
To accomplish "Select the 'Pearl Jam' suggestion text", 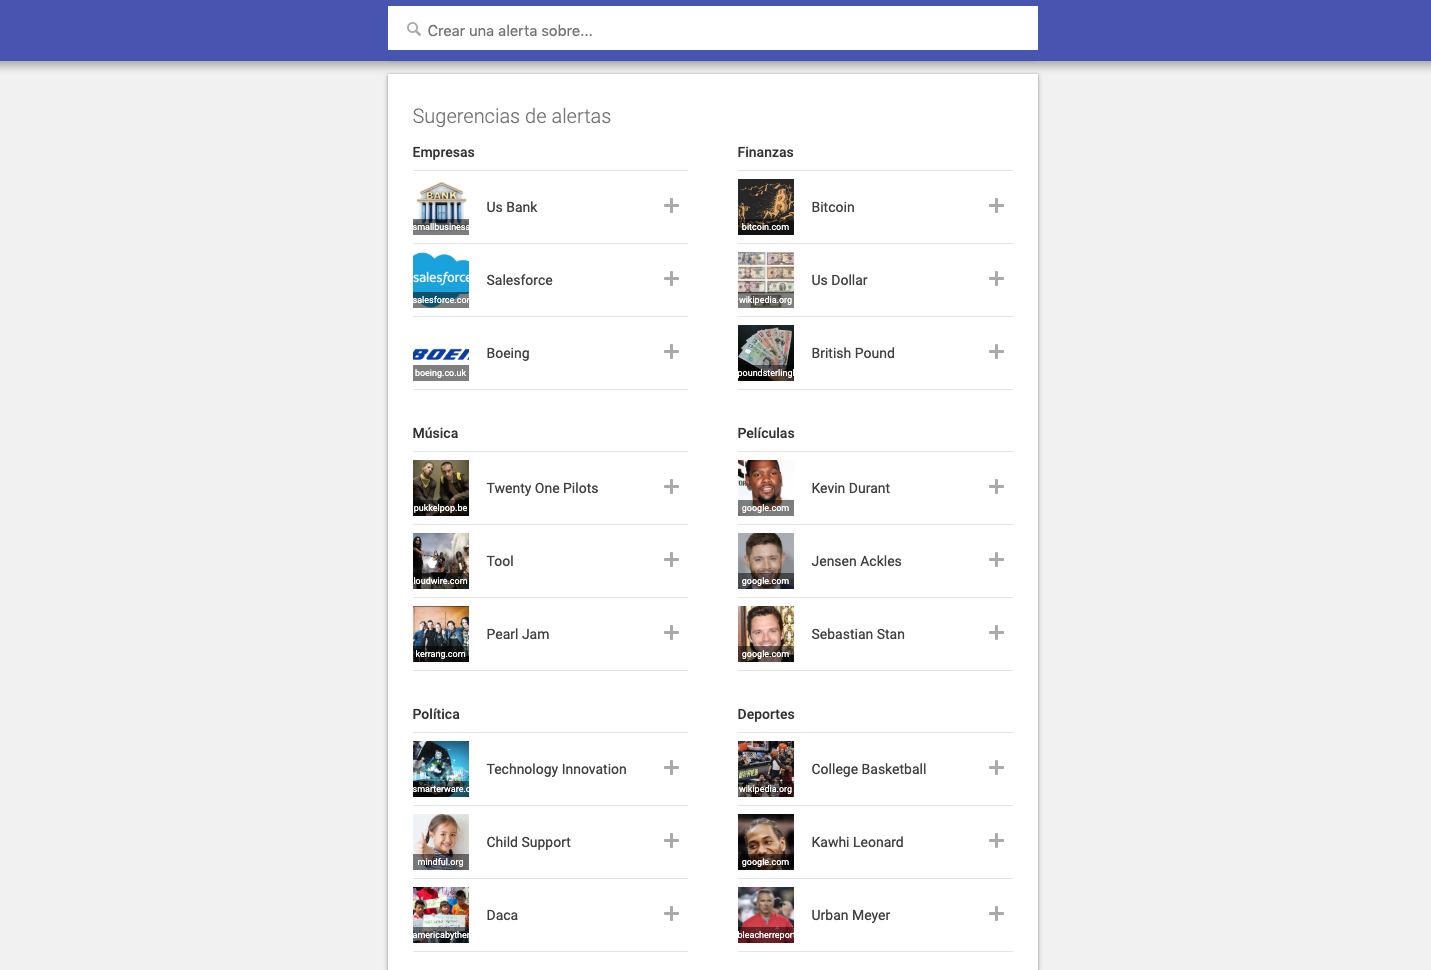I will point(518,634).
